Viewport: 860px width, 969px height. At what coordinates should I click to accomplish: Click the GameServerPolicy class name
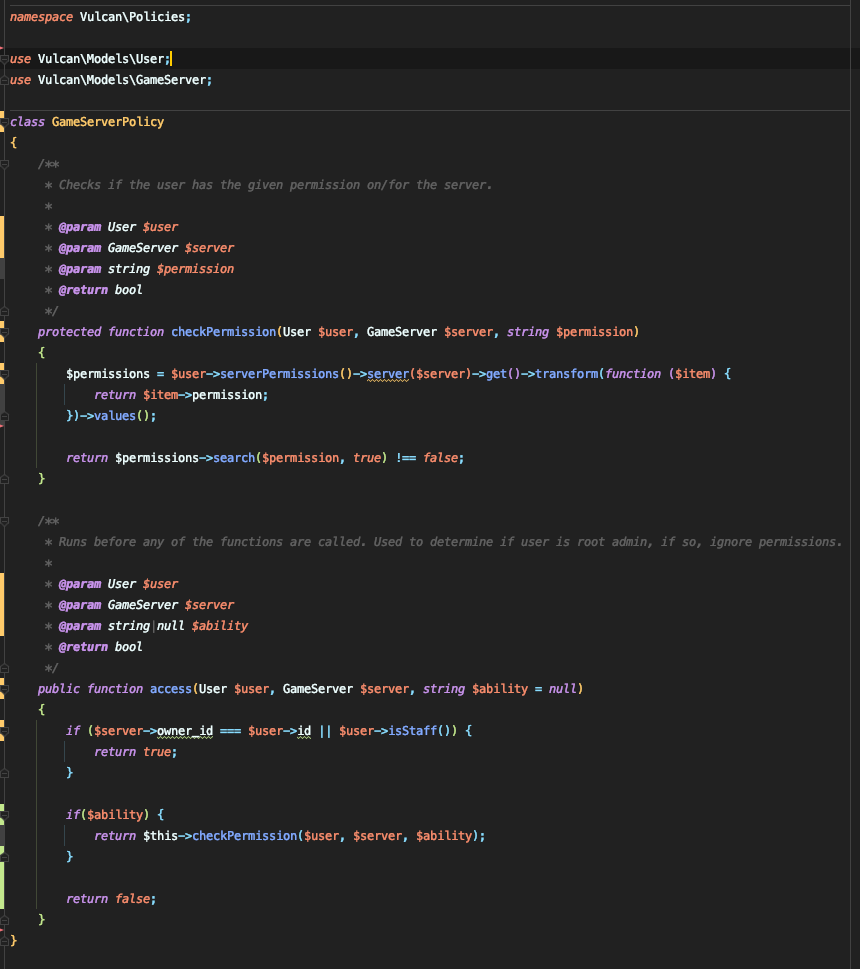click(x=107, y=122)
